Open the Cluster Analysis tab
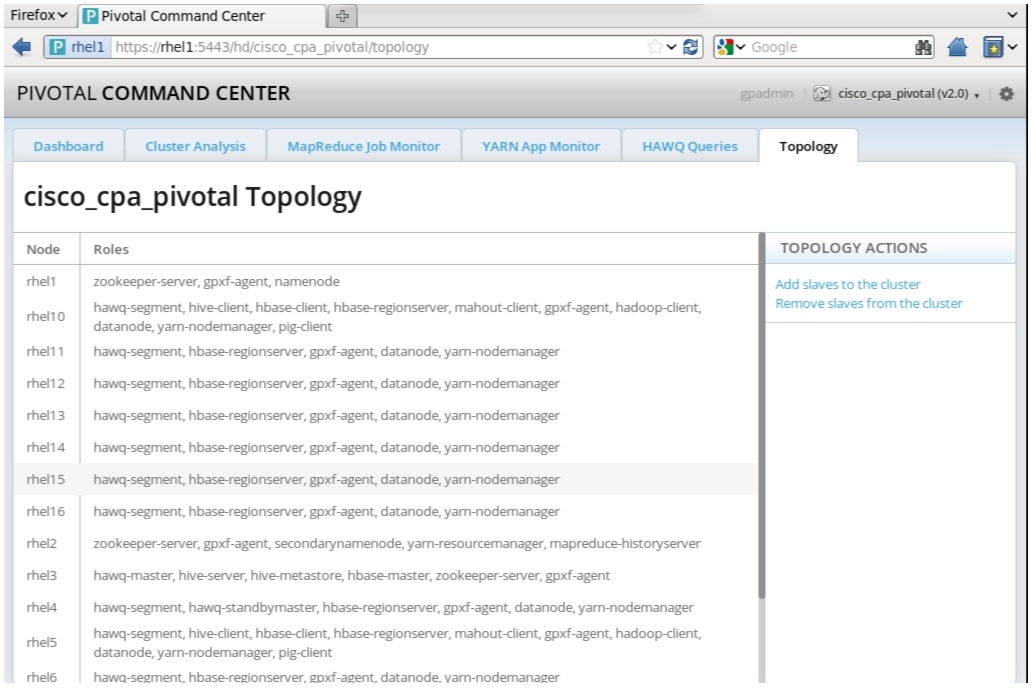The image size is (1032, 698). pos(195,146)
